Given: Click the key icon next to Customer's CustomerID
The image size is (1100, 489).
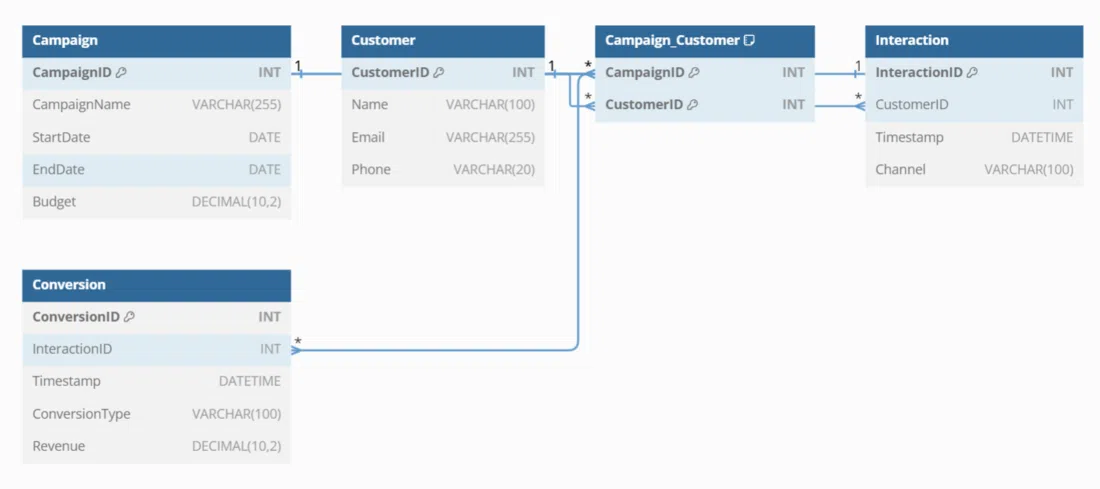Looking at the screenshot, I should click(x=439, y=73).
